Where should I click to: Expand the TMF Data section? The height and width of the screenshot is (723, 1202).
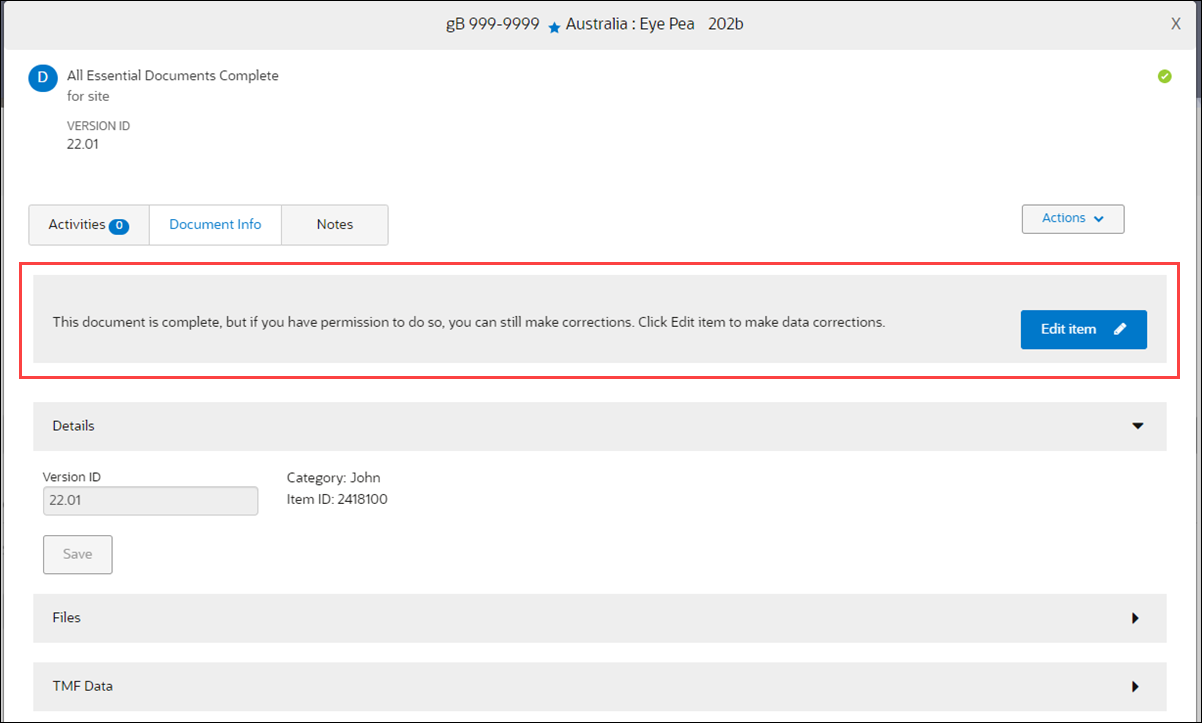(1136, 687)
